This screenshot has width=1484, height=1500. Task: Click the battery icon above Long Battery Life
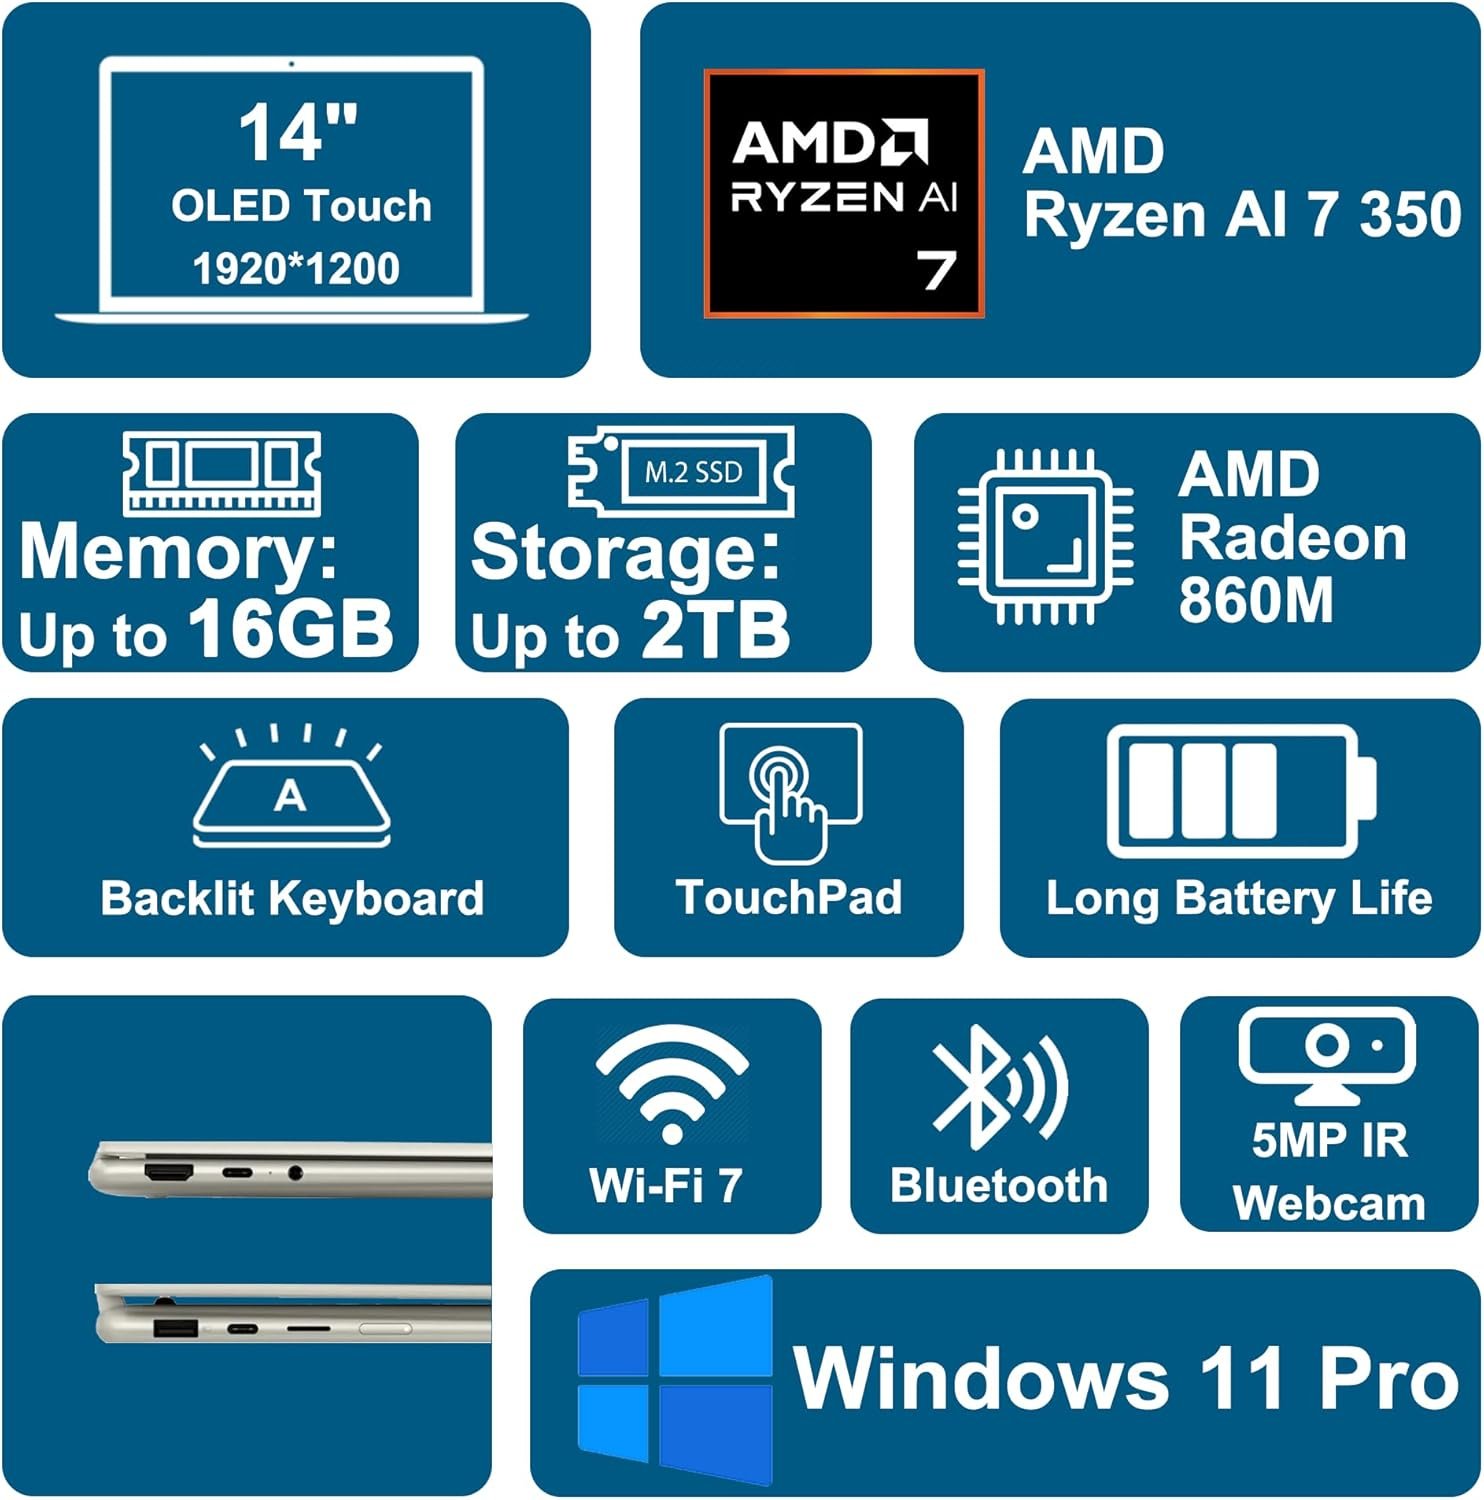1241,792
